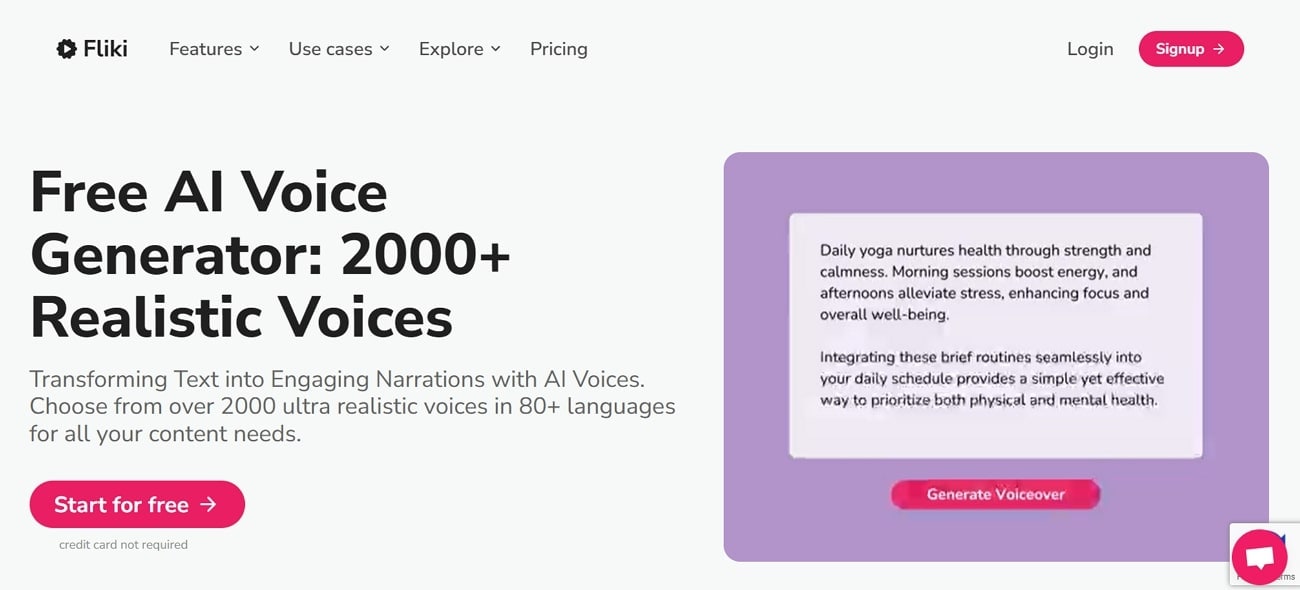Go to the Pricing page

[559, 49]
